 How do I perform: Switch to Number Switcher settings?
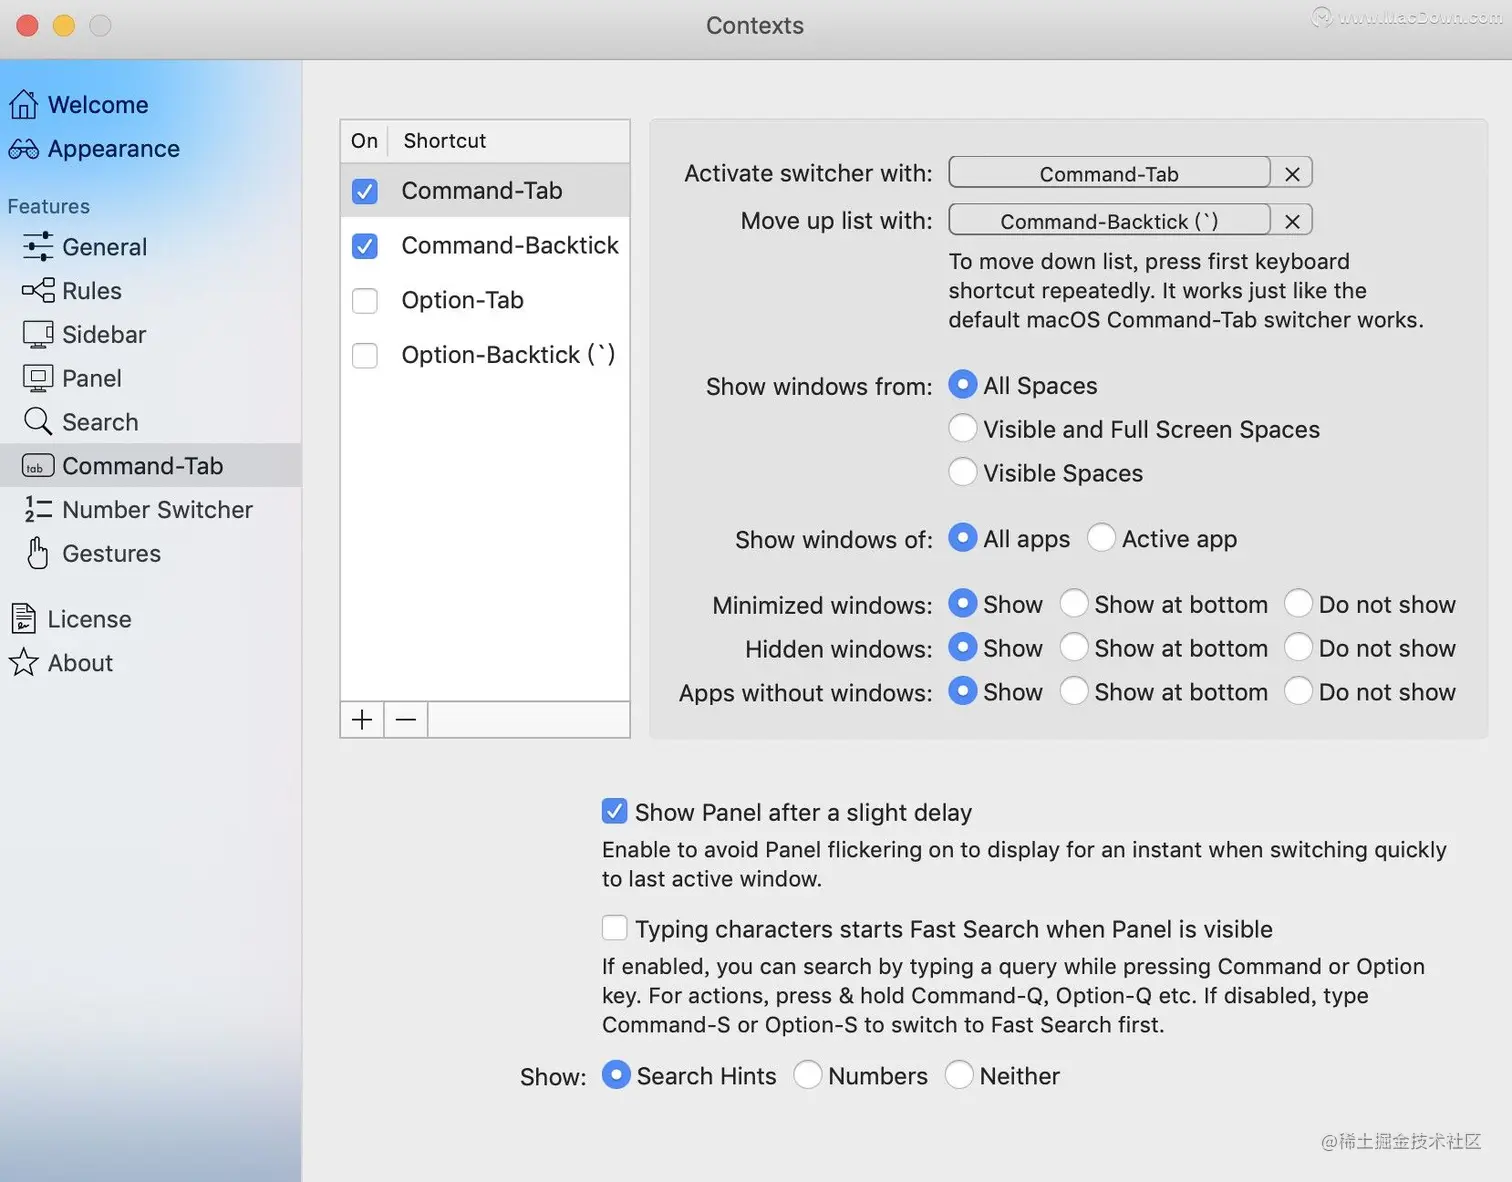pyautogui.click(x=158, y=510)
